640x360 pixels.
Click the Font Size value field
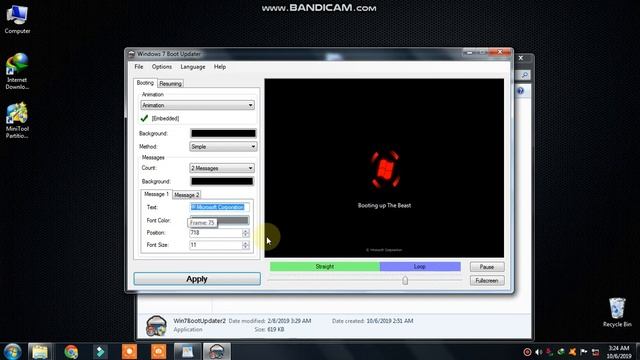coord(216,245)
